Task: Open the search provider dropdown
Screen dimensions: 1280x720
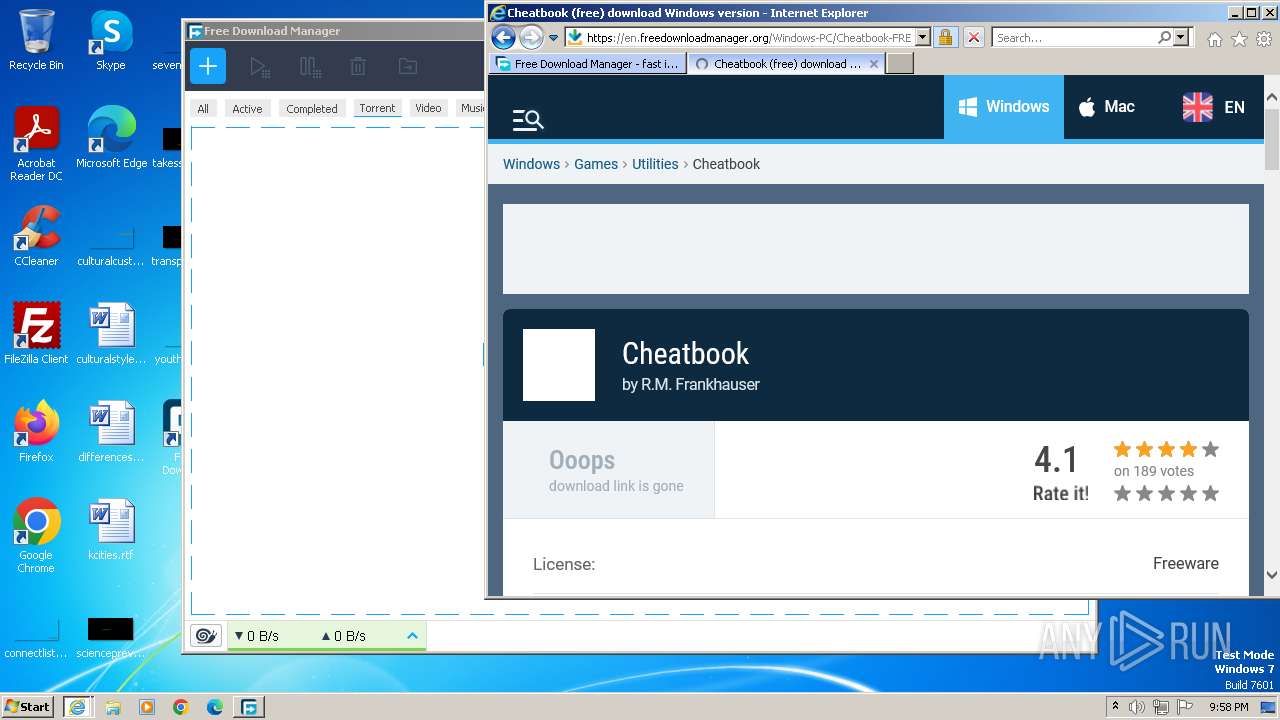Action: [1181, 38]
